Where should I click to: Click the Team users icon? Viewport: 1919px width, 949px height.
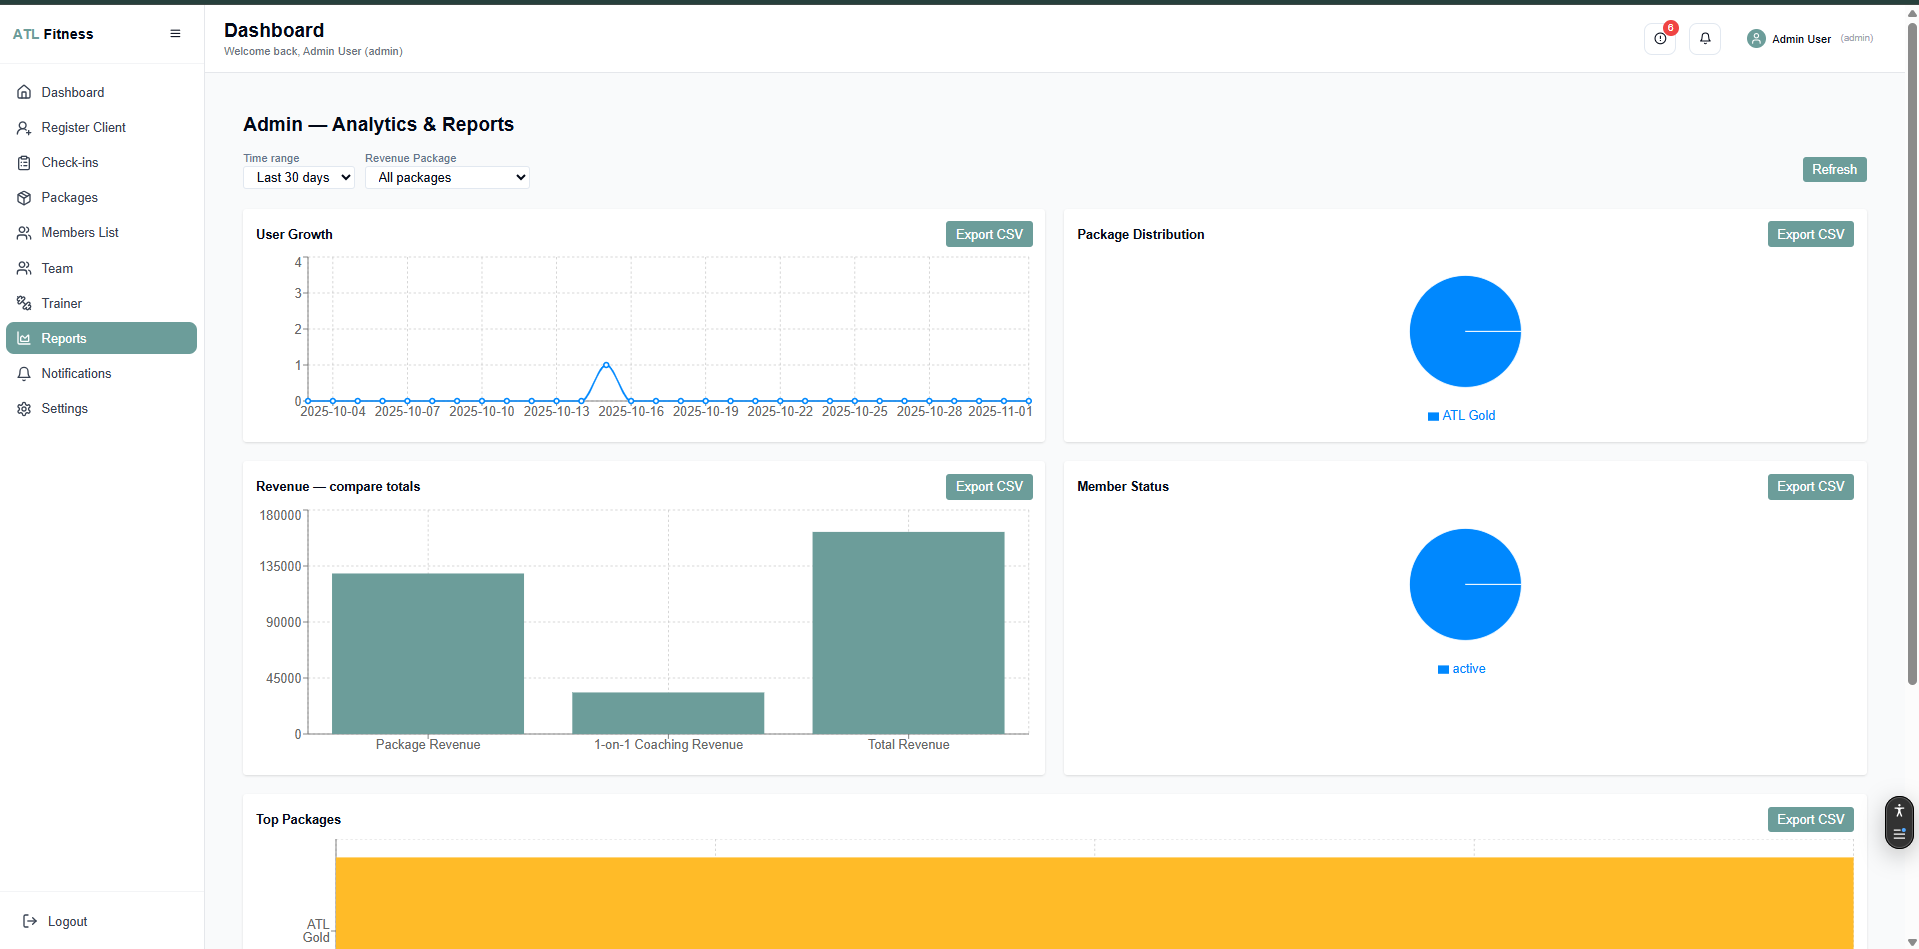pos(24,269)
